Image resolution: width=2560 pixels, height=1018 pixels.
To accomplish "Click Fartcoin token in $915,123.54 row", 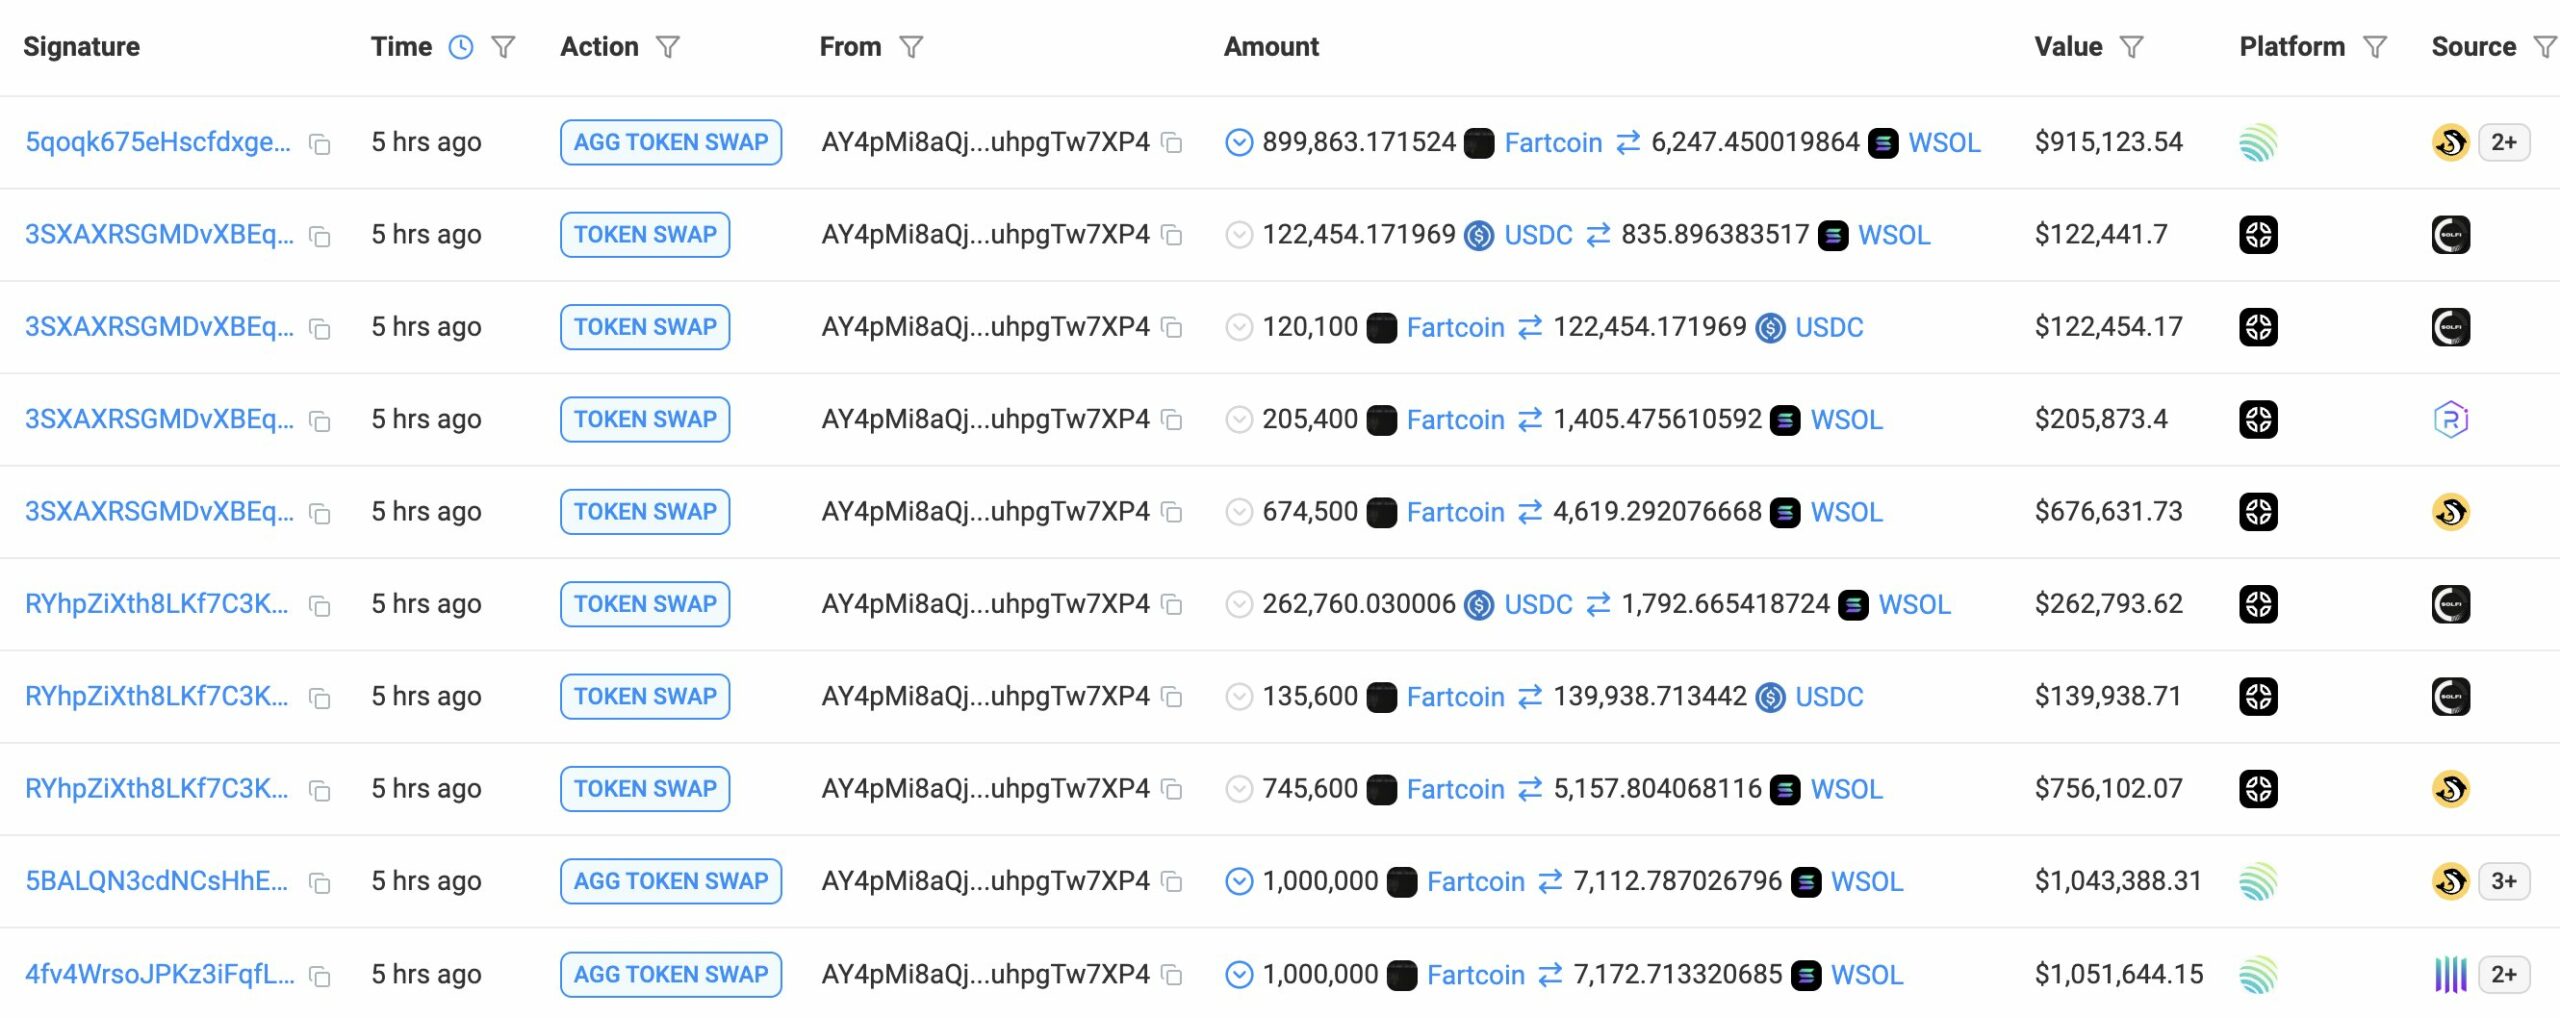I will pyautogui.click(x=1552, y=143).
